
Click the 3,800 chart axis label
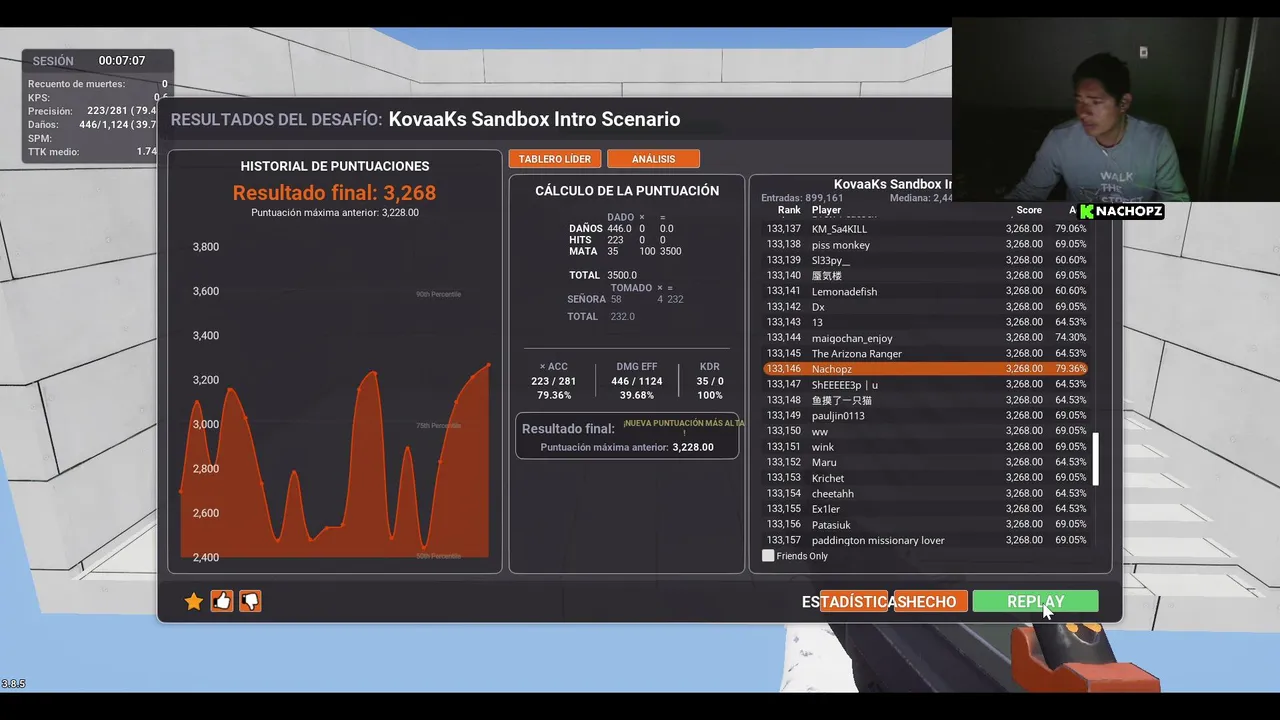click(x=206, y=247)
